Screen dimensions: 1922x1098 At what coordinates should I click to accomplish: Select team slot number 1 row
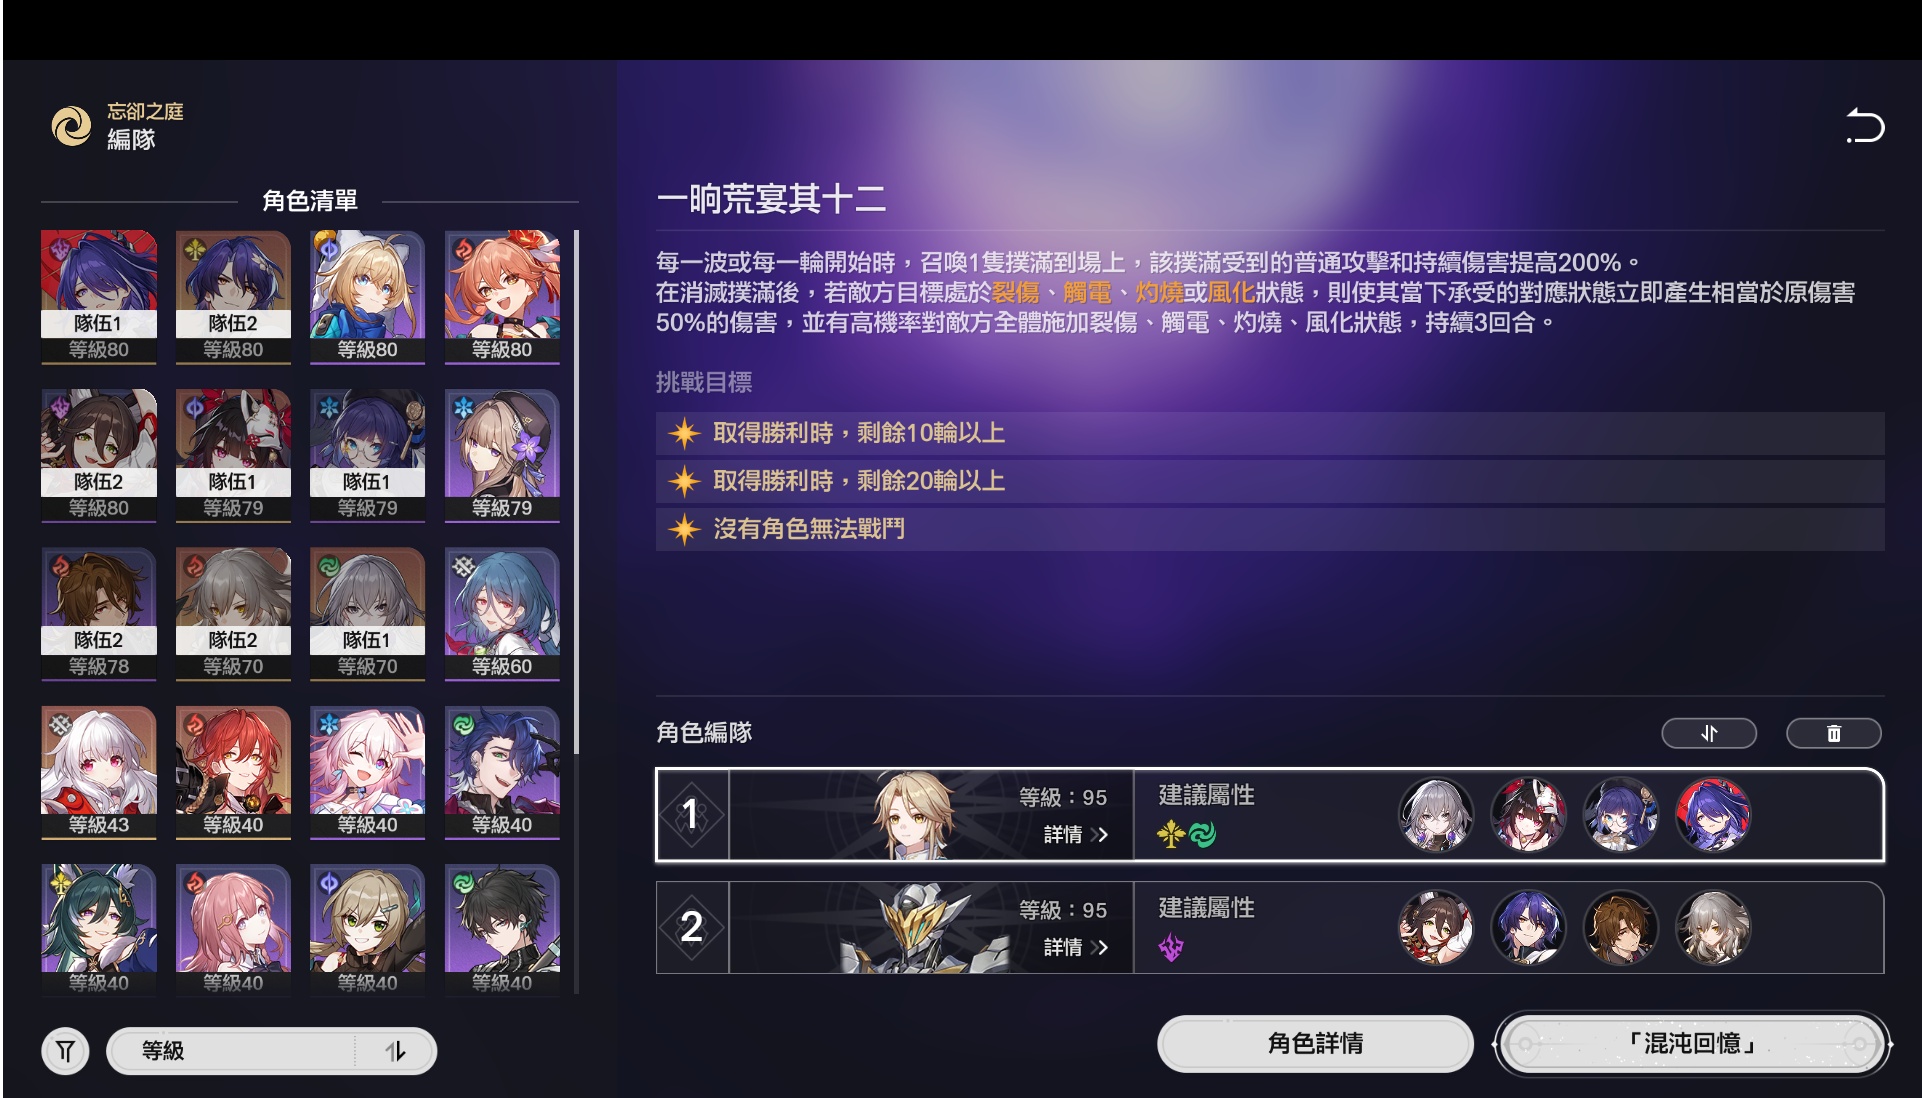point(1270,814)
